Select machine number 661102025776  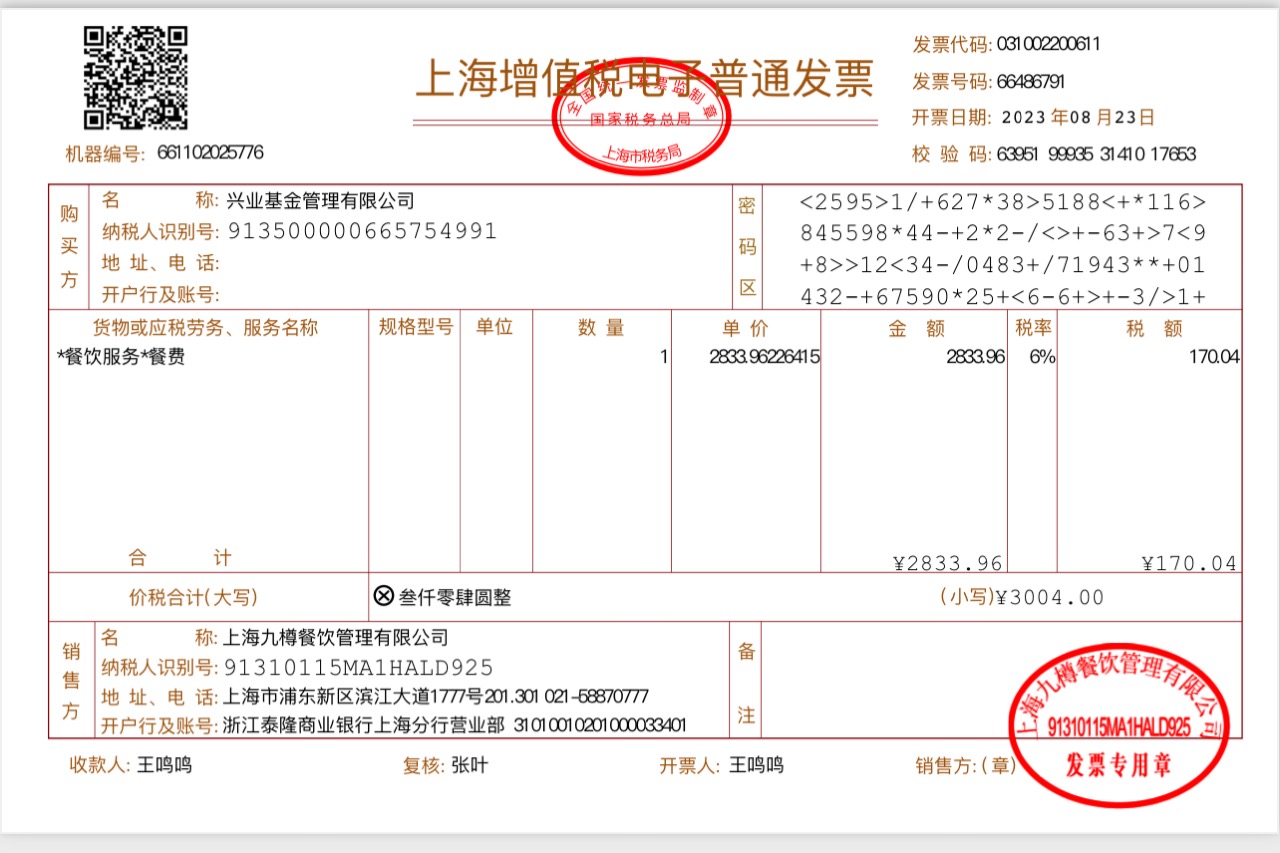pos(211,153)
